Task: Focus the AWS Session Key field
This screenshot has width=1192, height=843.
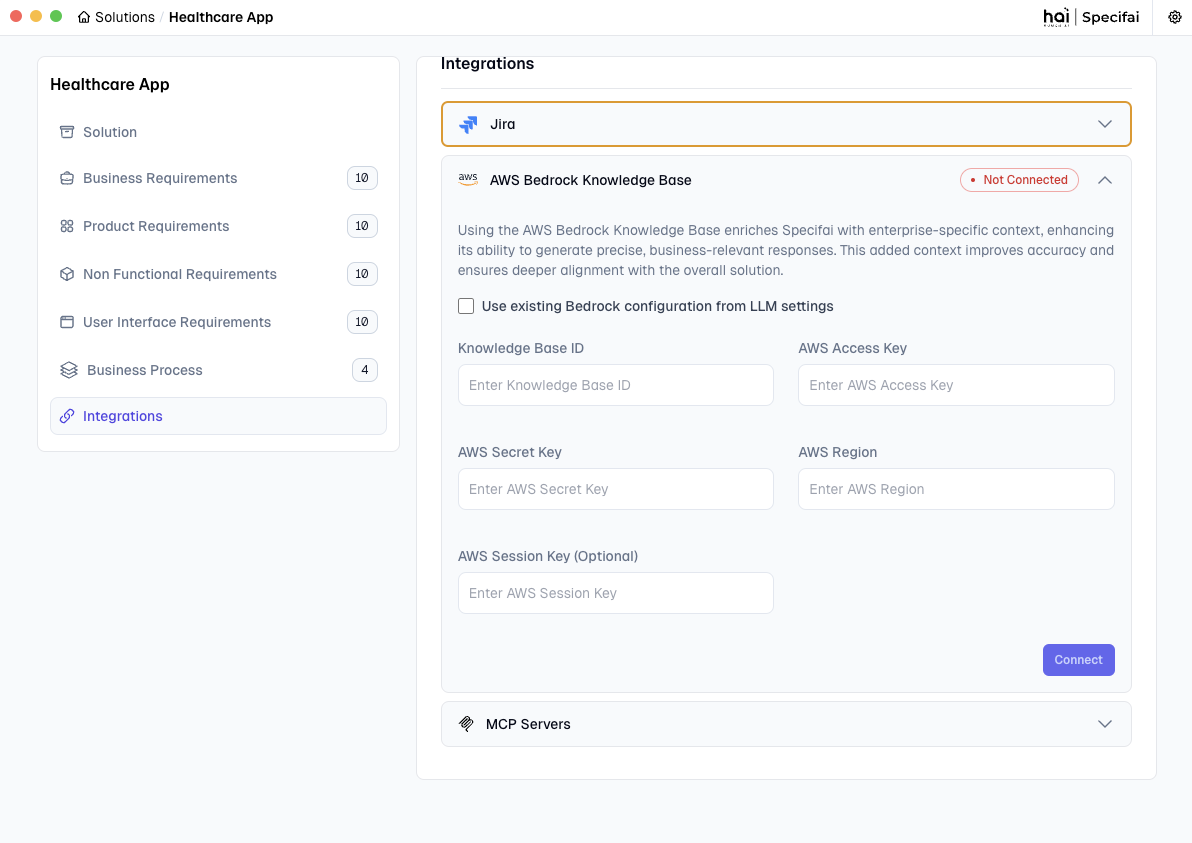Action: 615,593
